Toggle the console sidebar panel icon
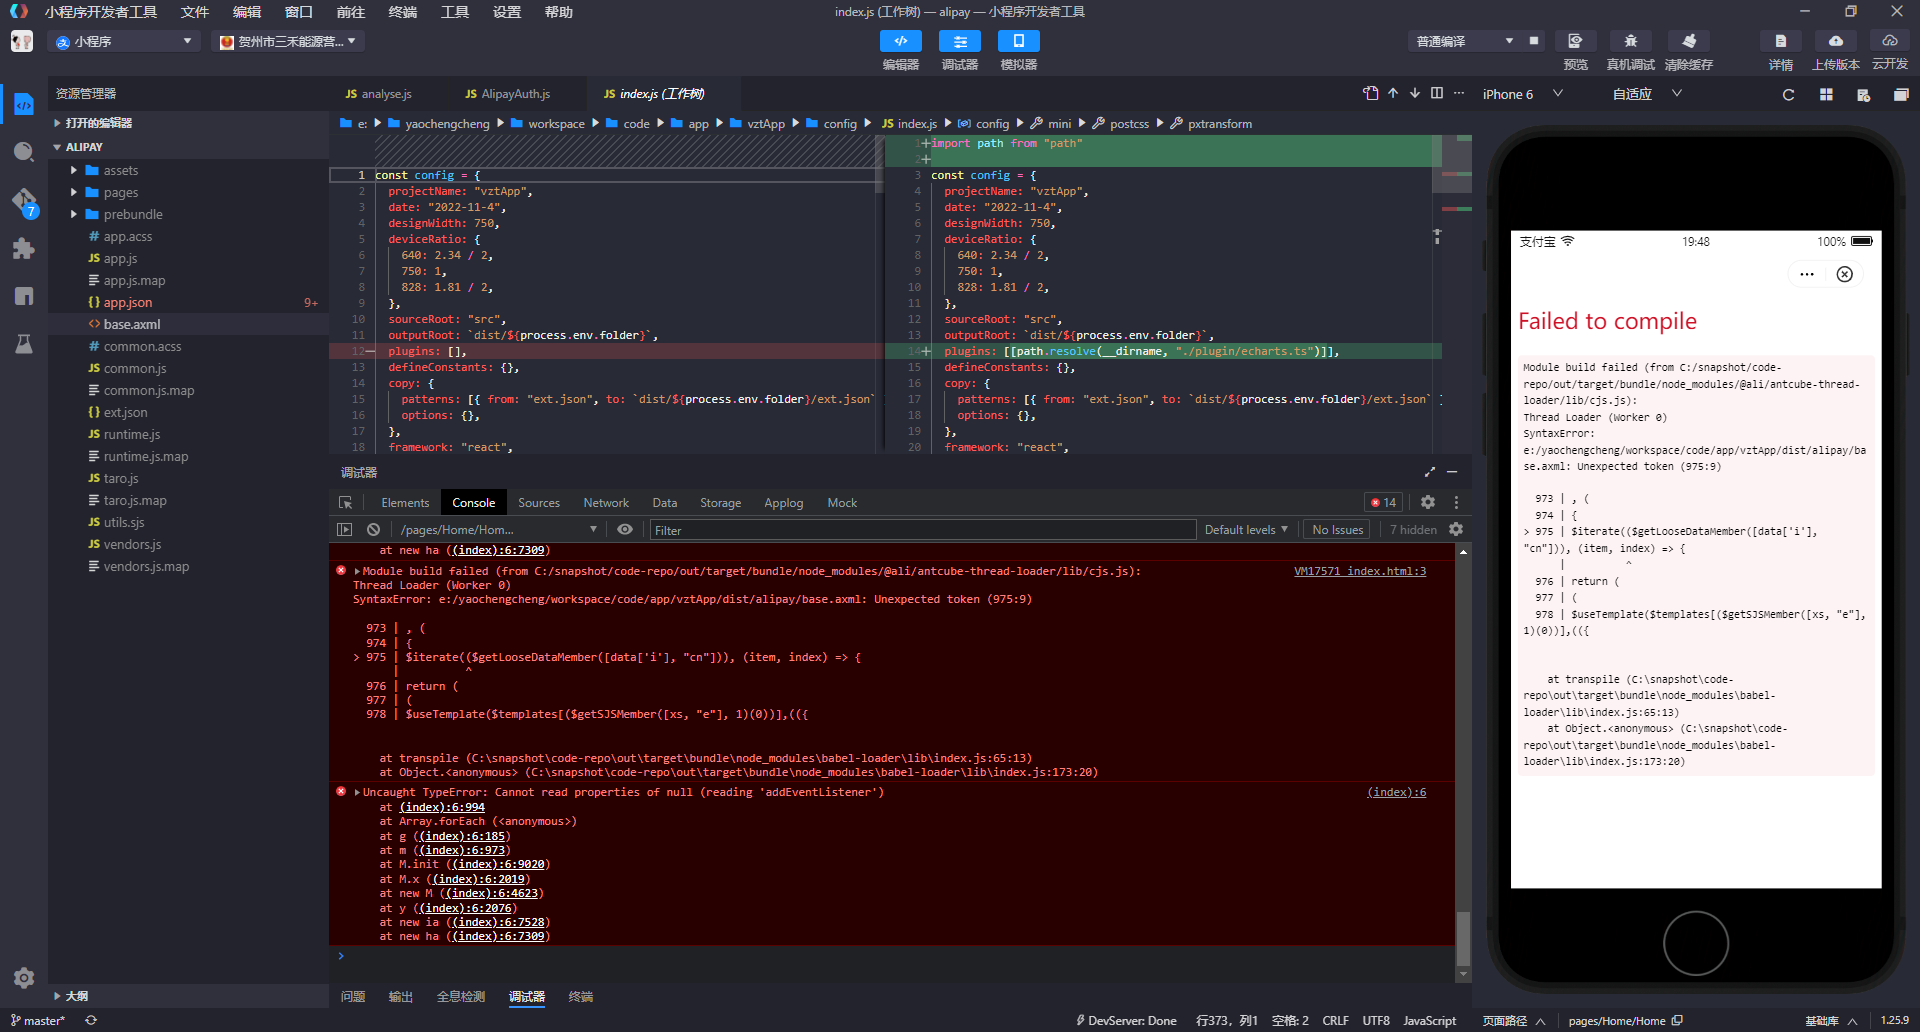This screenshot has width=1920, height=1032. (x=345, y=529)
